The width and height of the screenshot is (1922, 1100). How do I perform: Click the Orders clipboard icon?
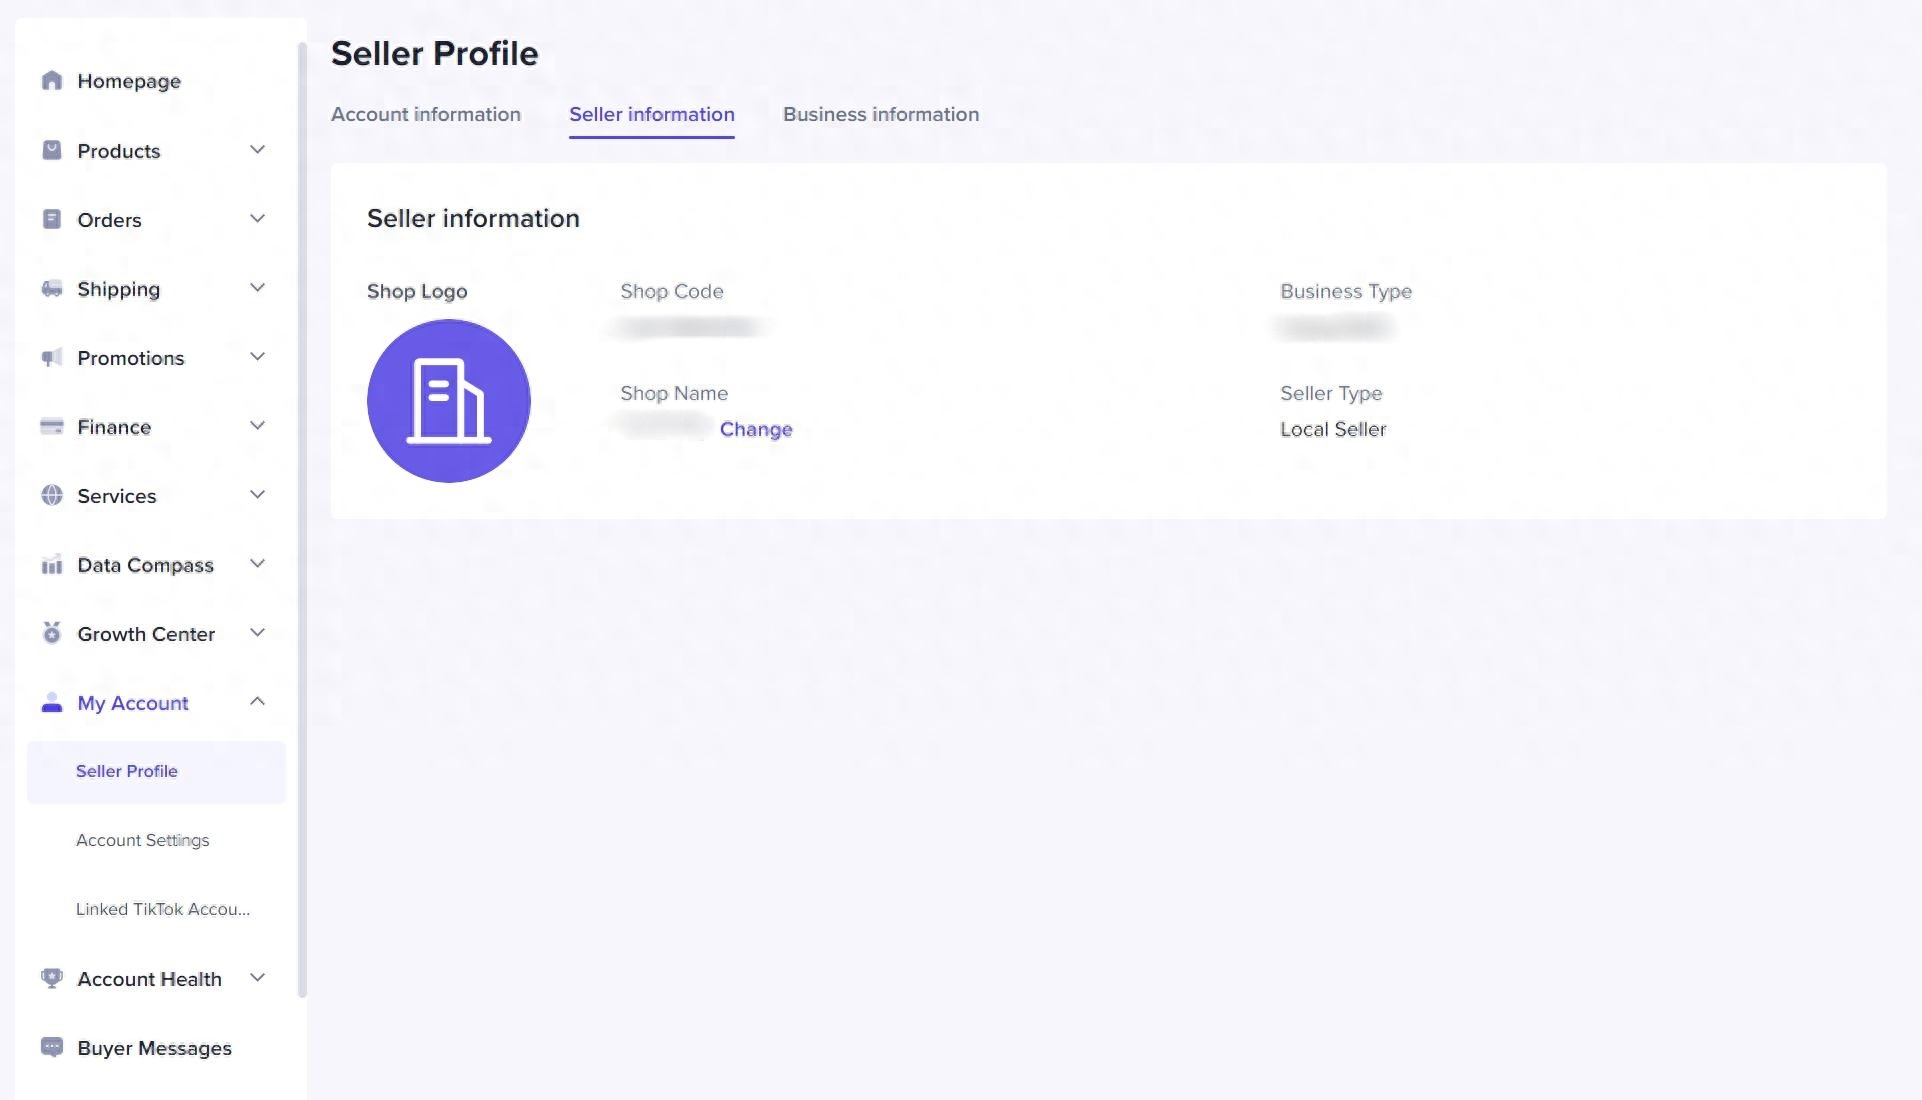tap(52, 219)
